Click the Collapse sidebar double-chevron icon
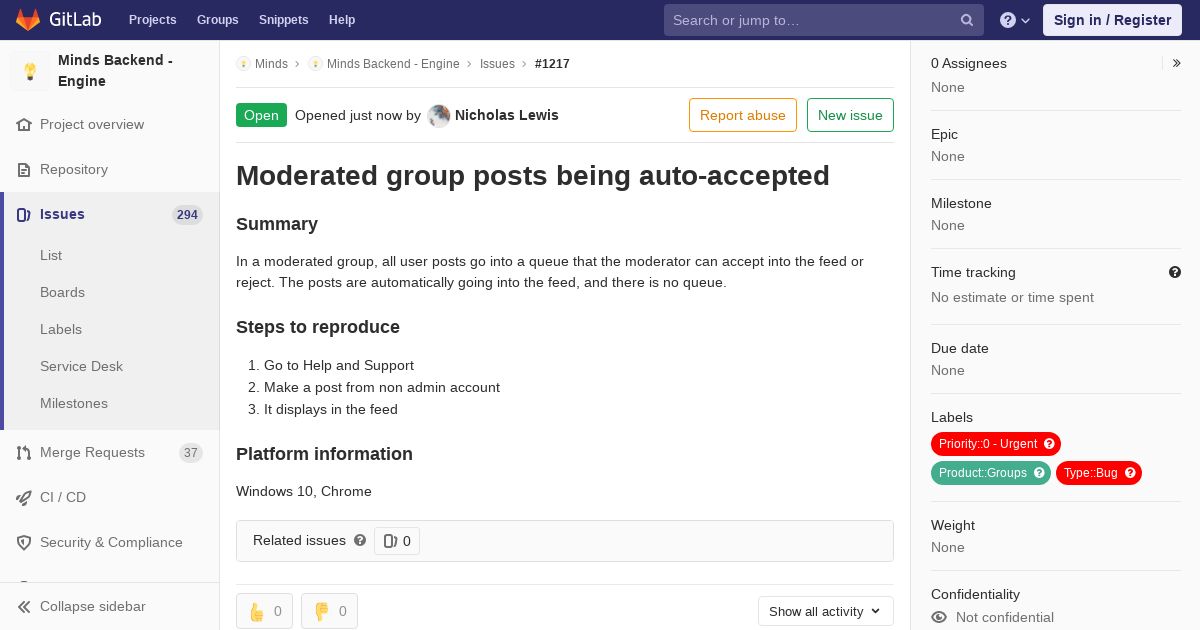Viewport: 1200px width, 630px height. pos(24,607)
